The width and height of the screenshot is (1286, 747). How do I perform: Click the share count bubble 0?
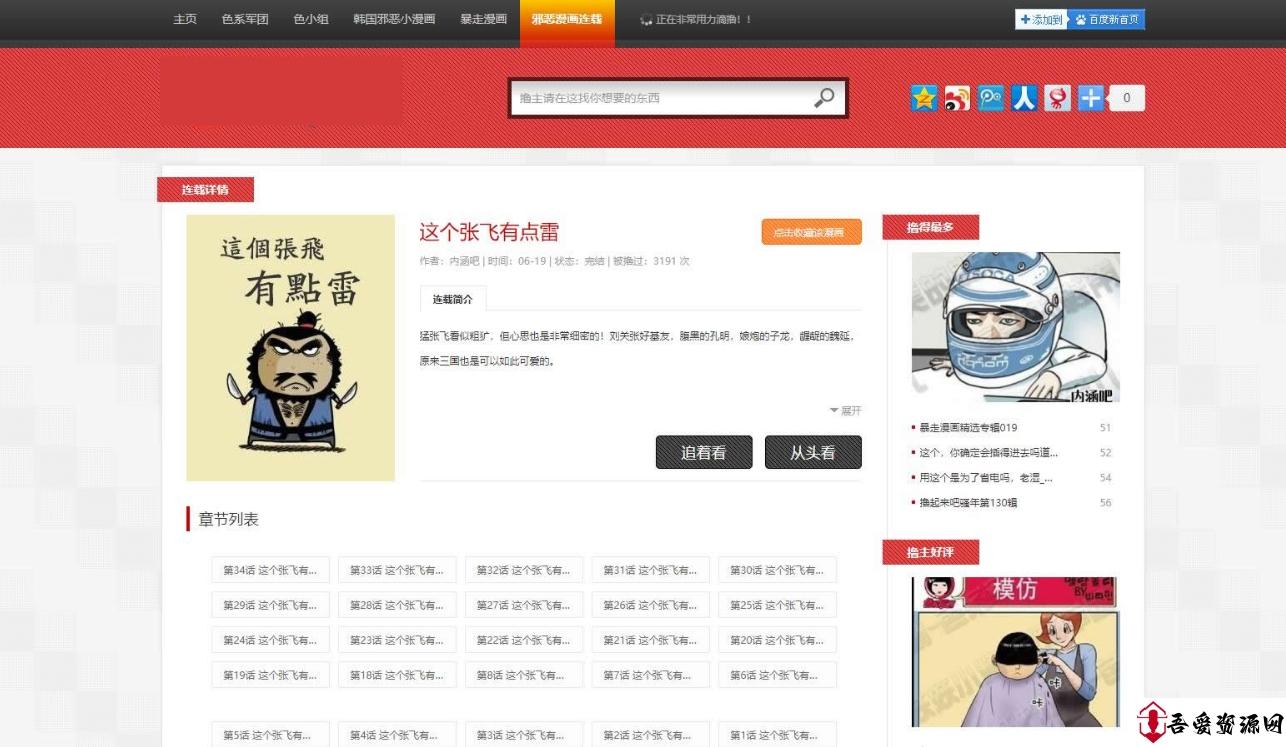point(1127,98)
